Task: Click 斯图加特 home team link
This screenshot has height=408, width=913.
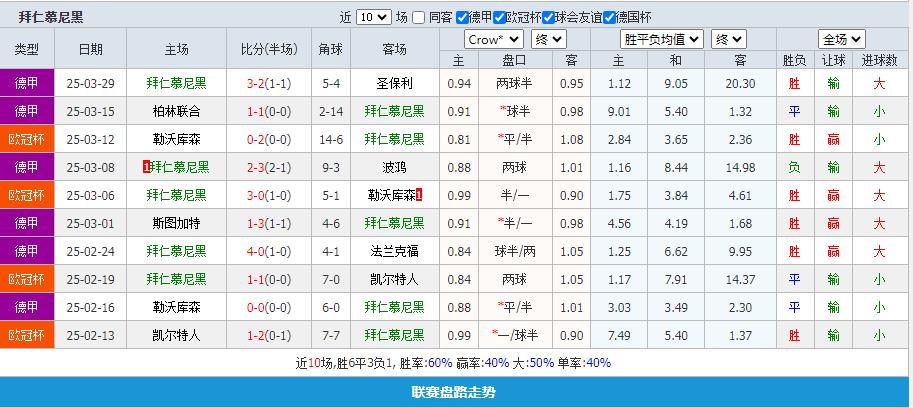Action: [176, 223]
